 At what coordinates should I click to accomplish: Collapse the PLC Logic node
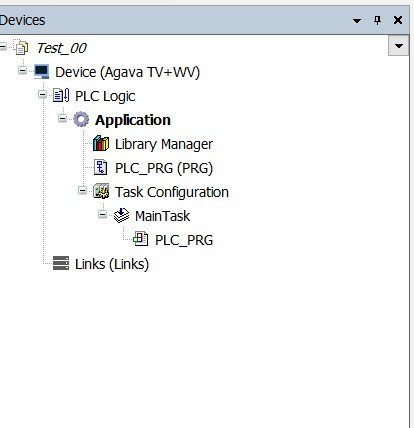pos(42,95)
